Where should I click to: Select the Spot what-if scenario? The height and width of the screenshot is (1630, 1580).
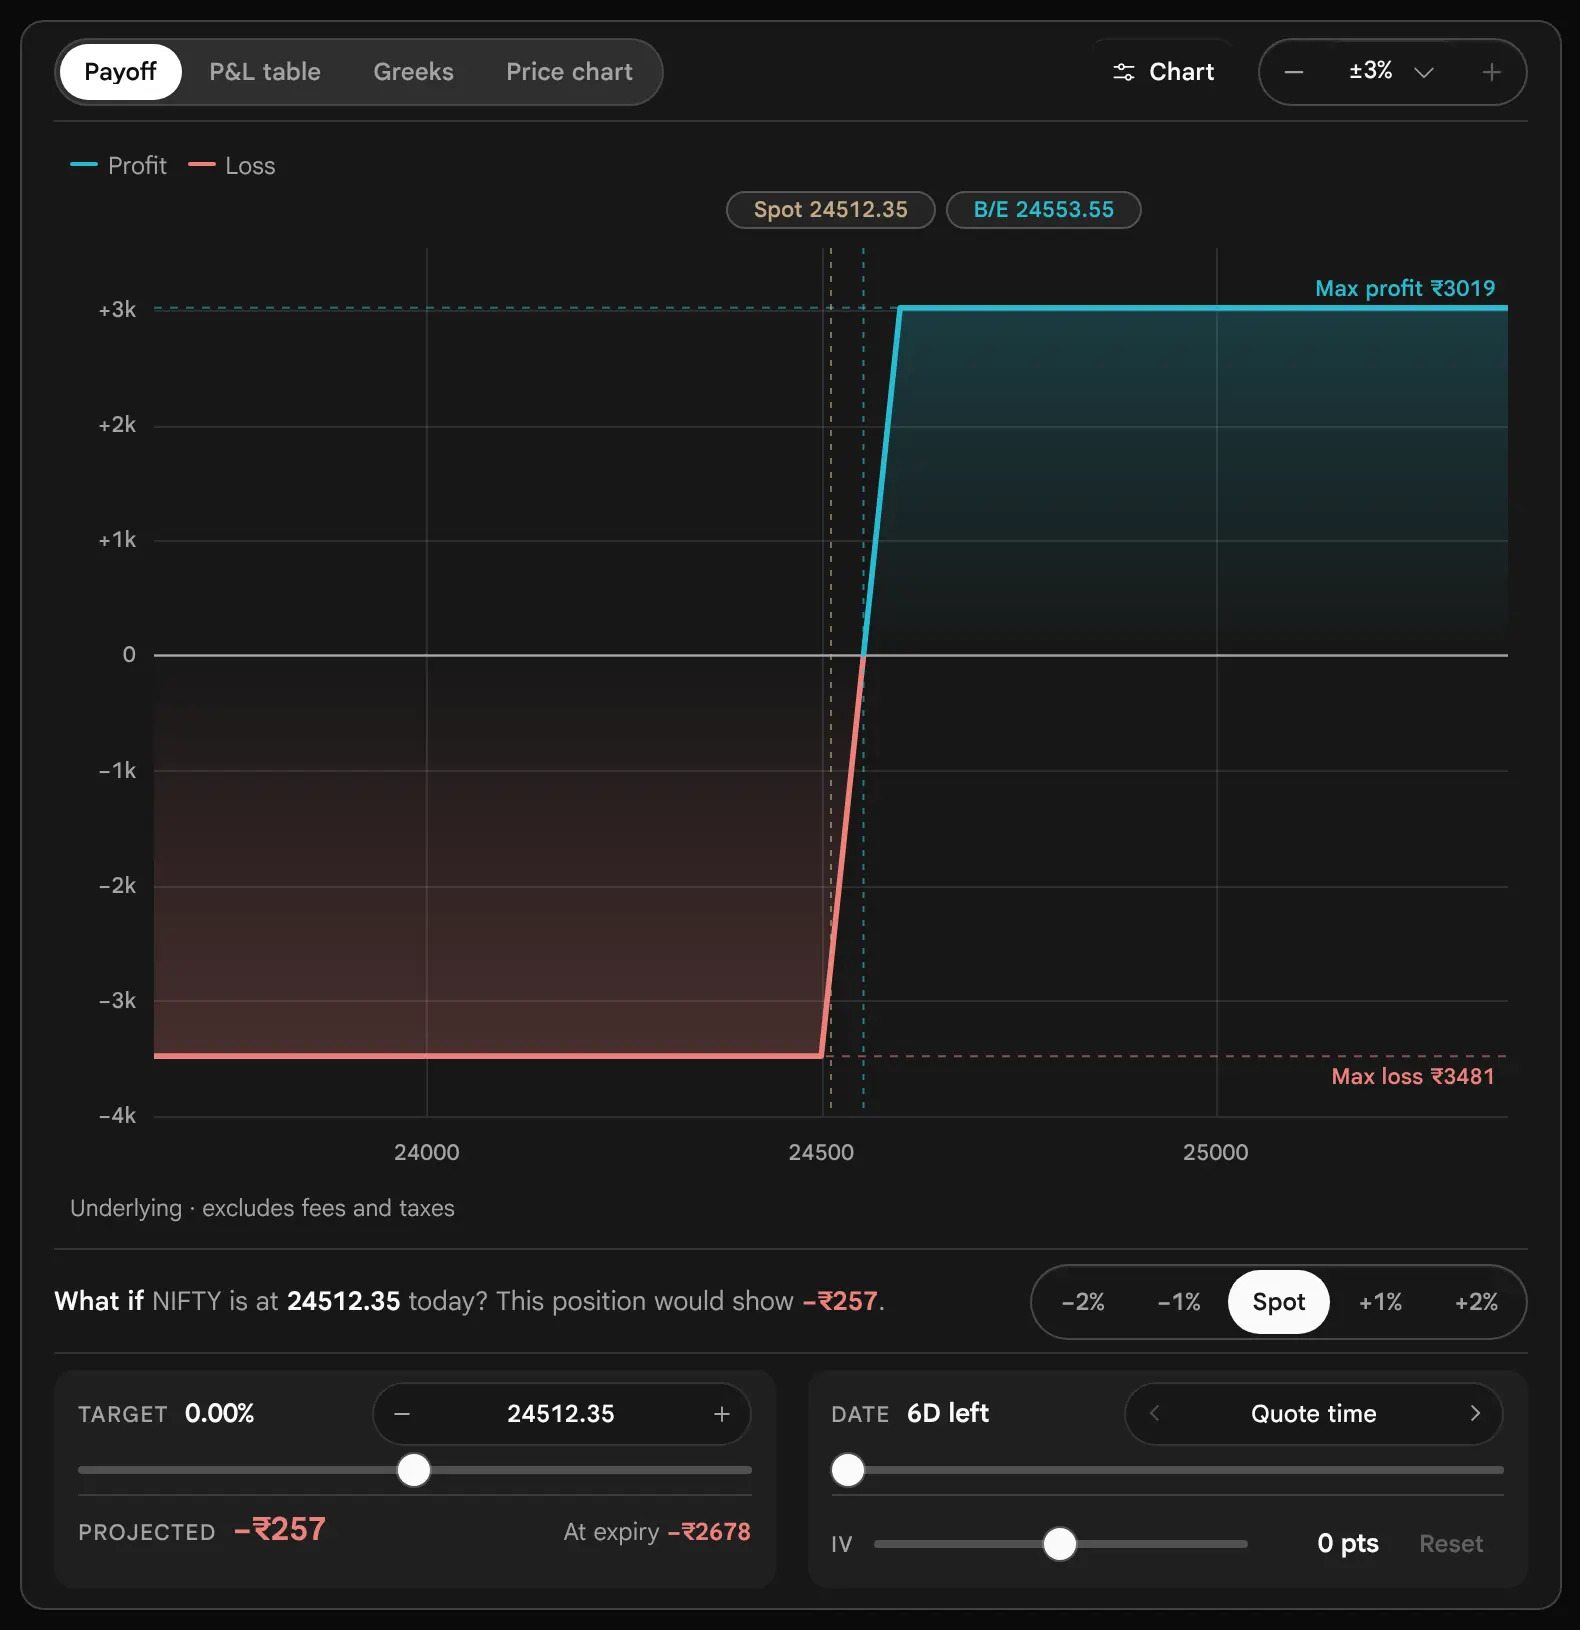point(1278,1302)
